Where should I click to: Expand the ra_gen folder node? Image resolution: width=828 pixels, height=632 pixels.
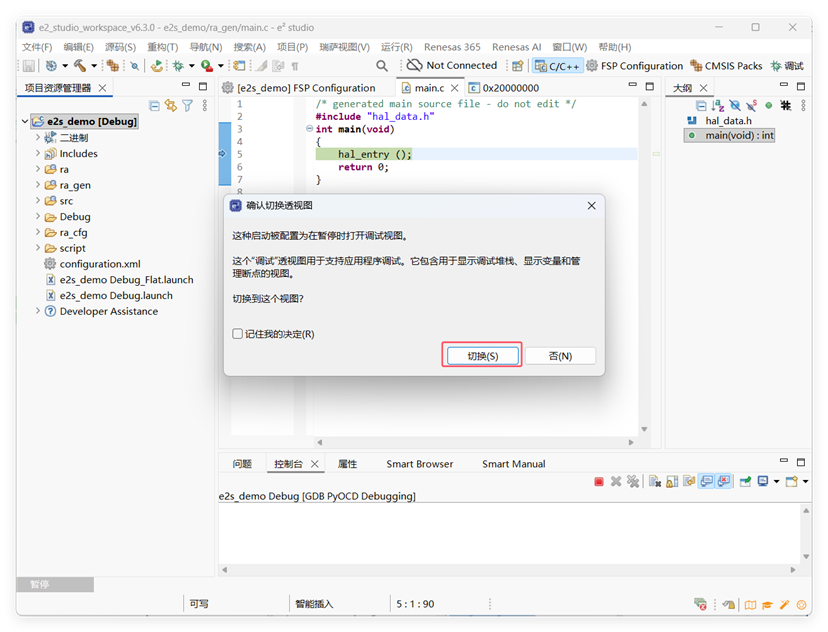click(37, 185)
